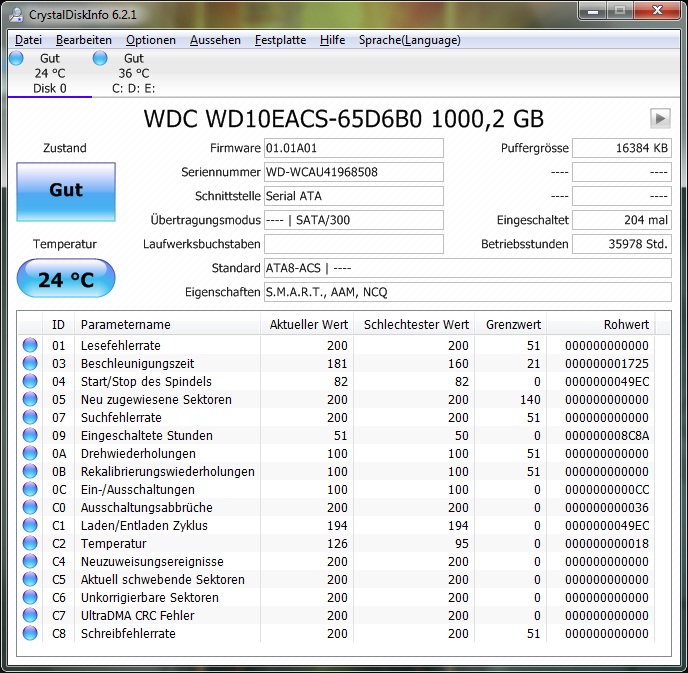
Task: Click the Aktueller Wert column header
Action: pyautogui.click(x=307, y=325)
